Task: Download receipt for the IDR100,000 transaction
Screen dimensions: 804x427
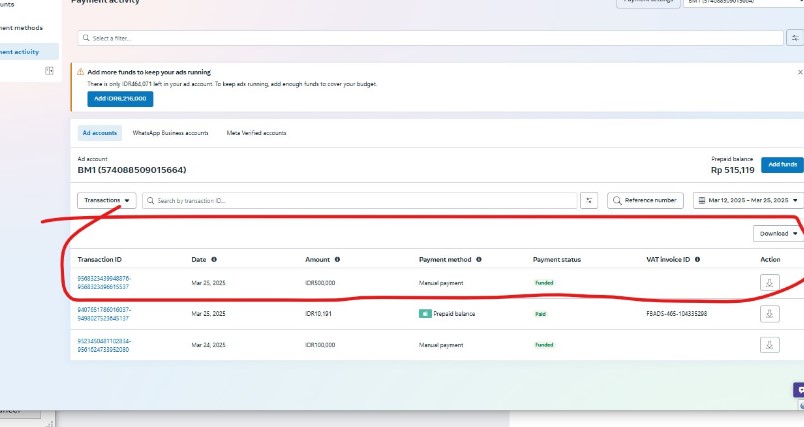Action: point(769,345)
